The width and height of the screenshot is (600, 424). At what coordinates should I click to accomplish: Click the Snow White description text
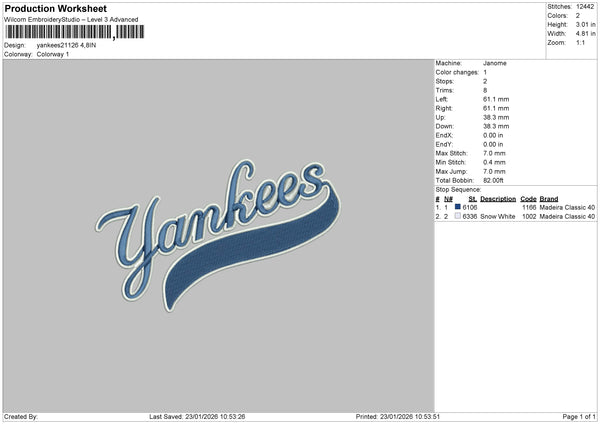[x=497, y=217]
